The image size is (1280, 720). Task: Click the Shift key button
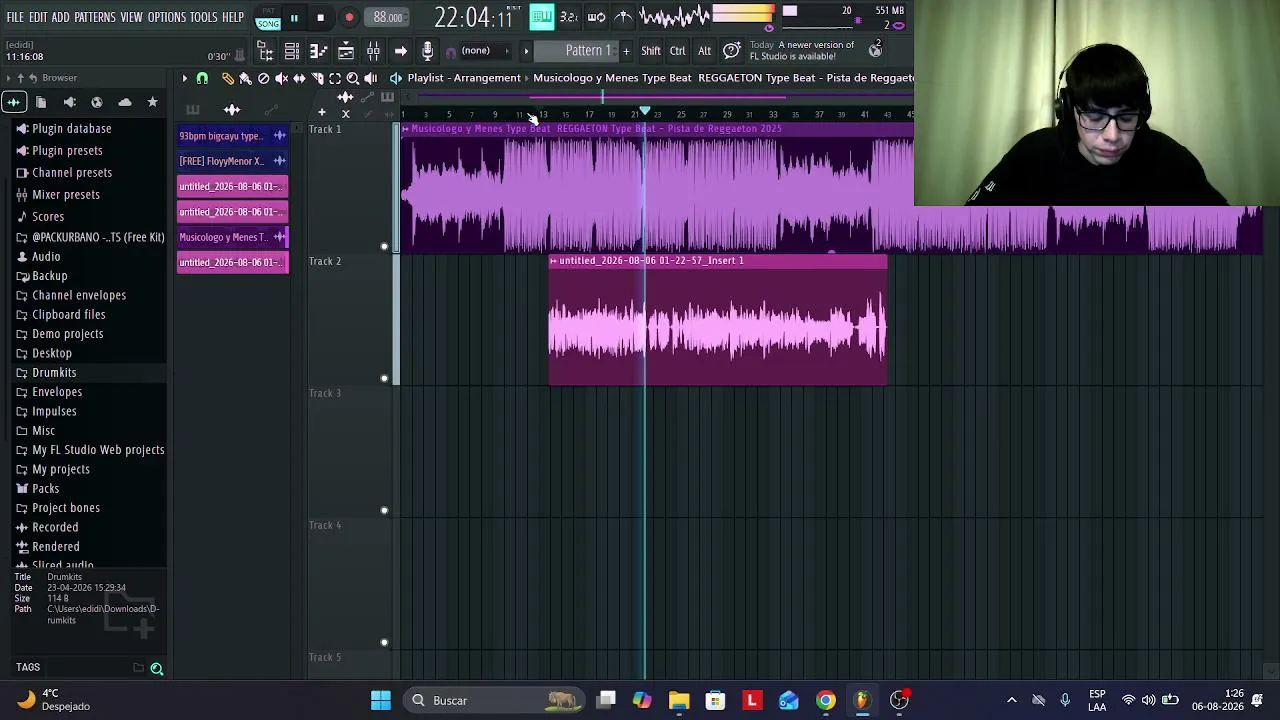[x=651, y=51]
